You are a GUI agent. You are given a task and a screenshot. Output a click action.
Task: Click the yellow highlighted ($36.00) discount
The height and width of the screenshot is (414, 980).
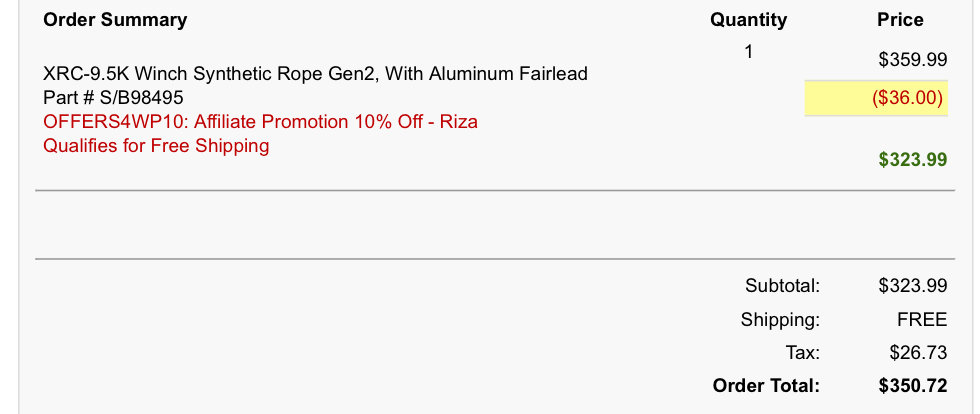coord(876,98)
